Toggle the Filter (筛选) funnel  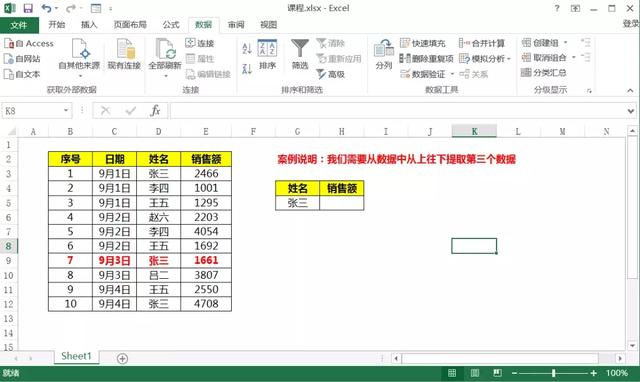point(300,55)
